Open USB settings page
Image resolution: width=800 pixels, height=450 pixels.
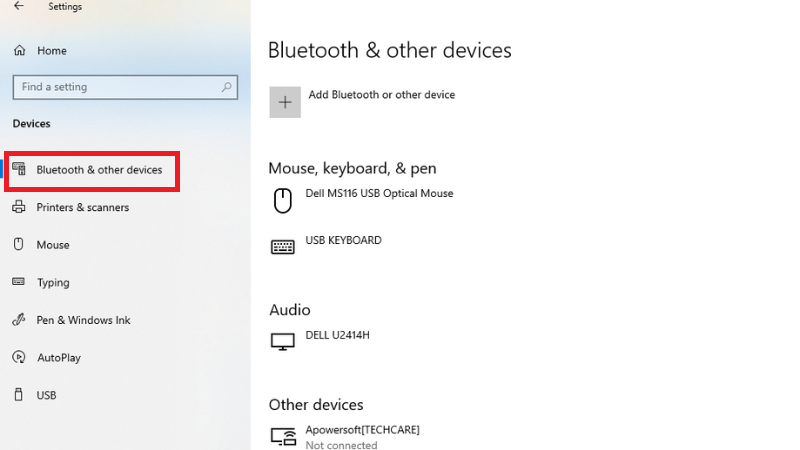click(x=46, y=395)
